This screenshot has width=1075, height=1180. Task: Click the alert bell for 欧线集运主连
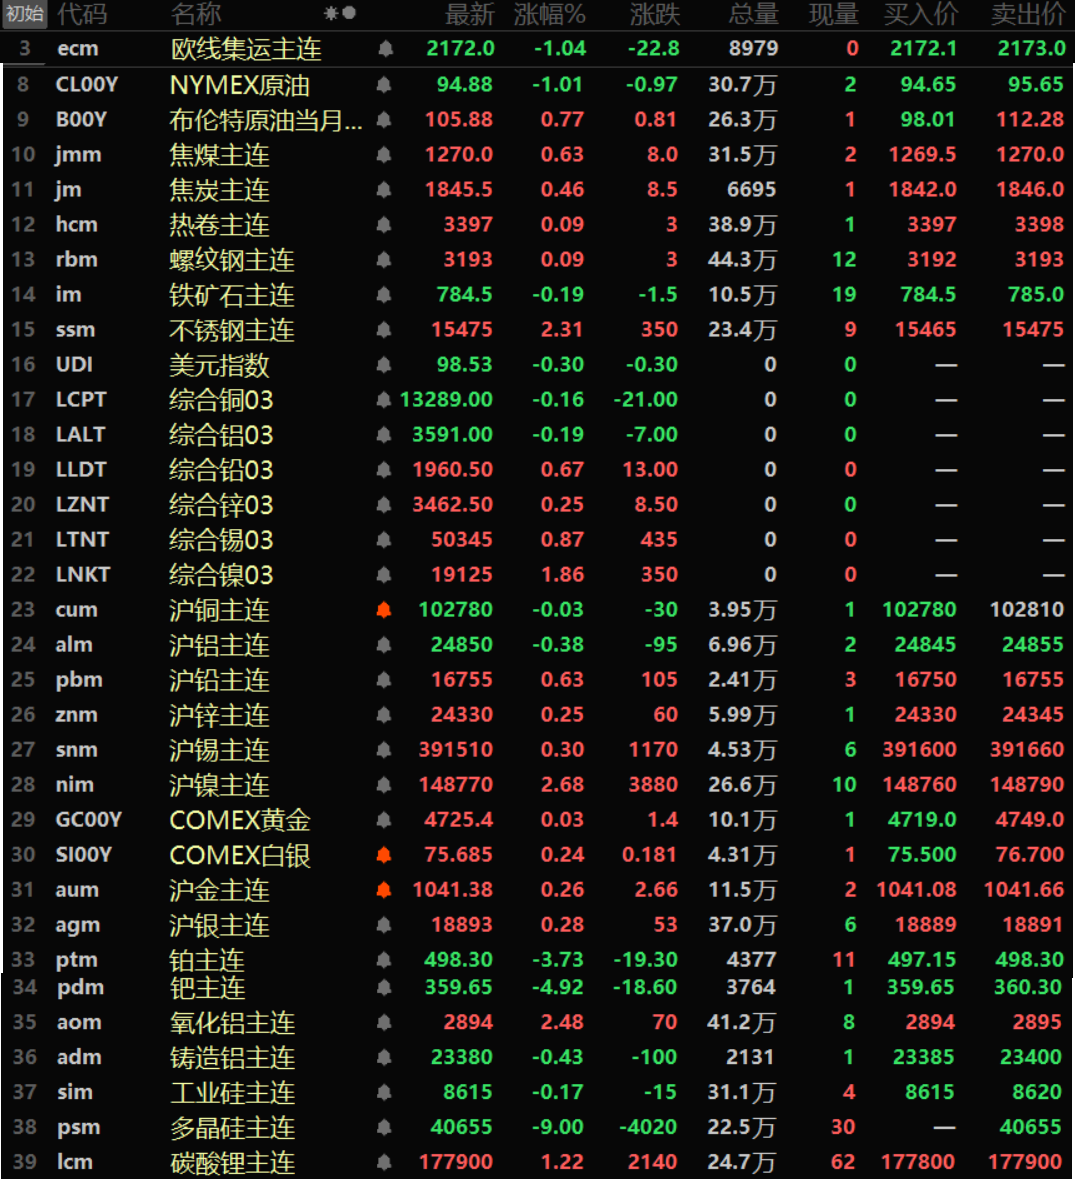tap(385, 49)
